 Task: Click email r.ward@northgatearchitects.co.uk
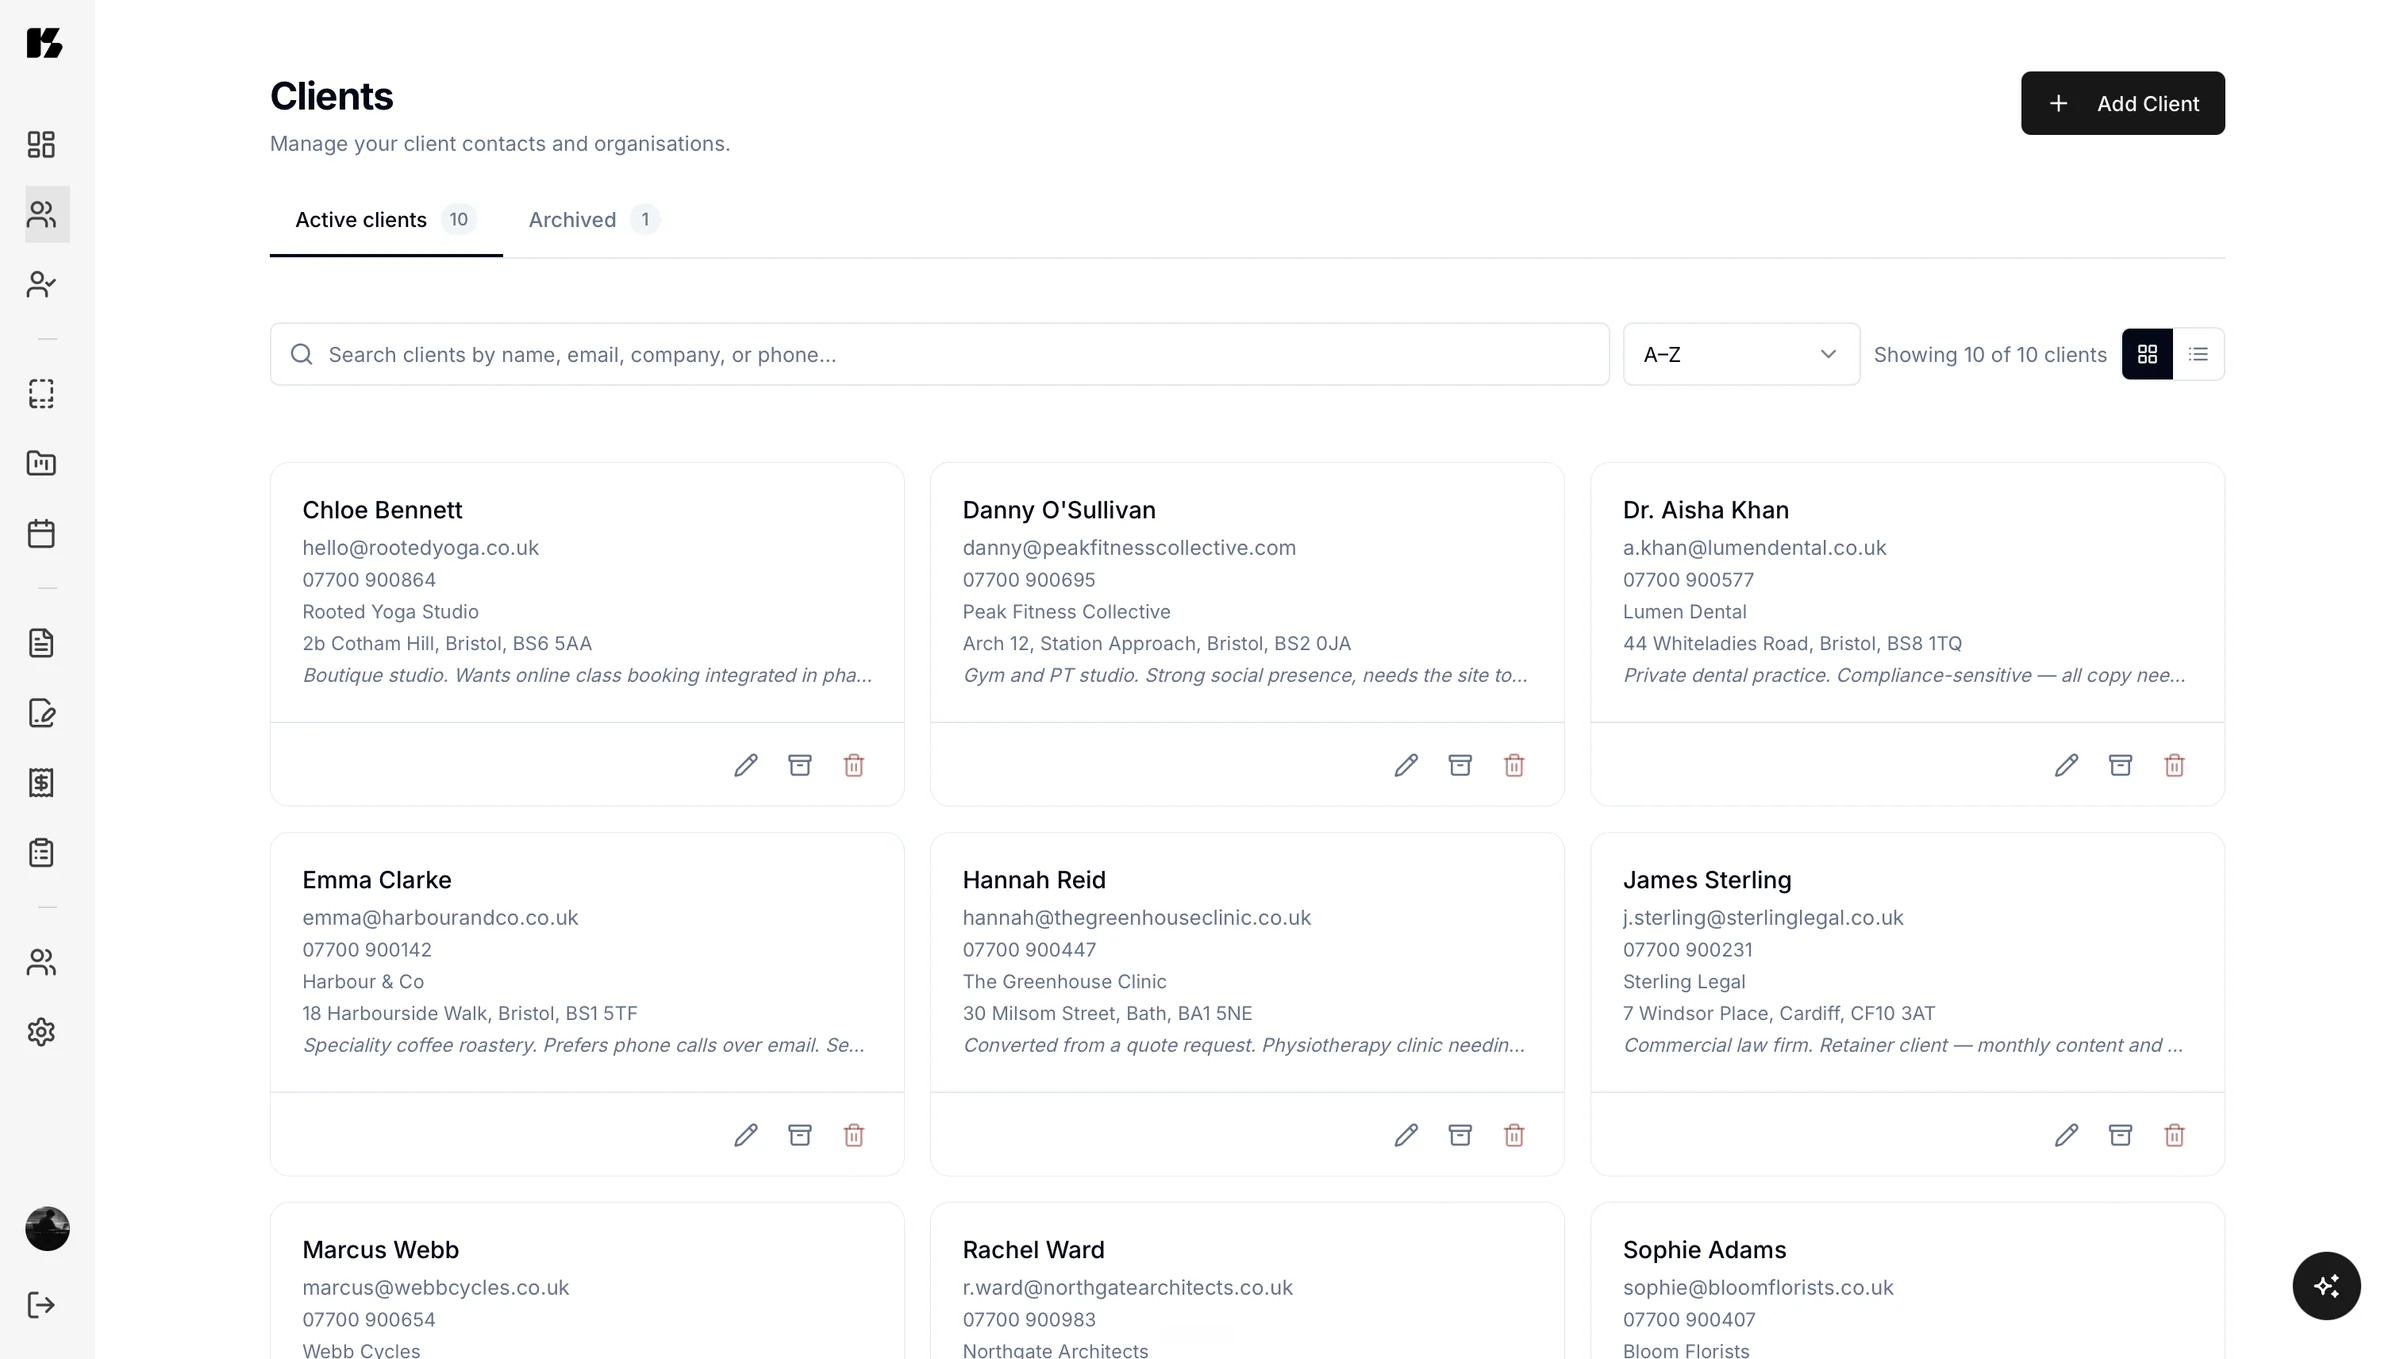1127,1288
